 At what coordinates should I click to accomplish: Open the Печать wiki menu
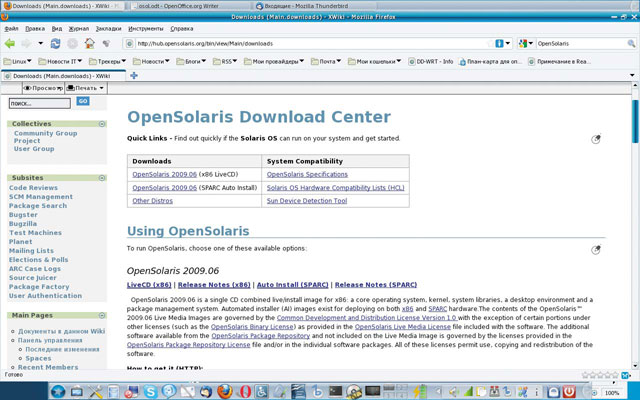pos(86,88)
